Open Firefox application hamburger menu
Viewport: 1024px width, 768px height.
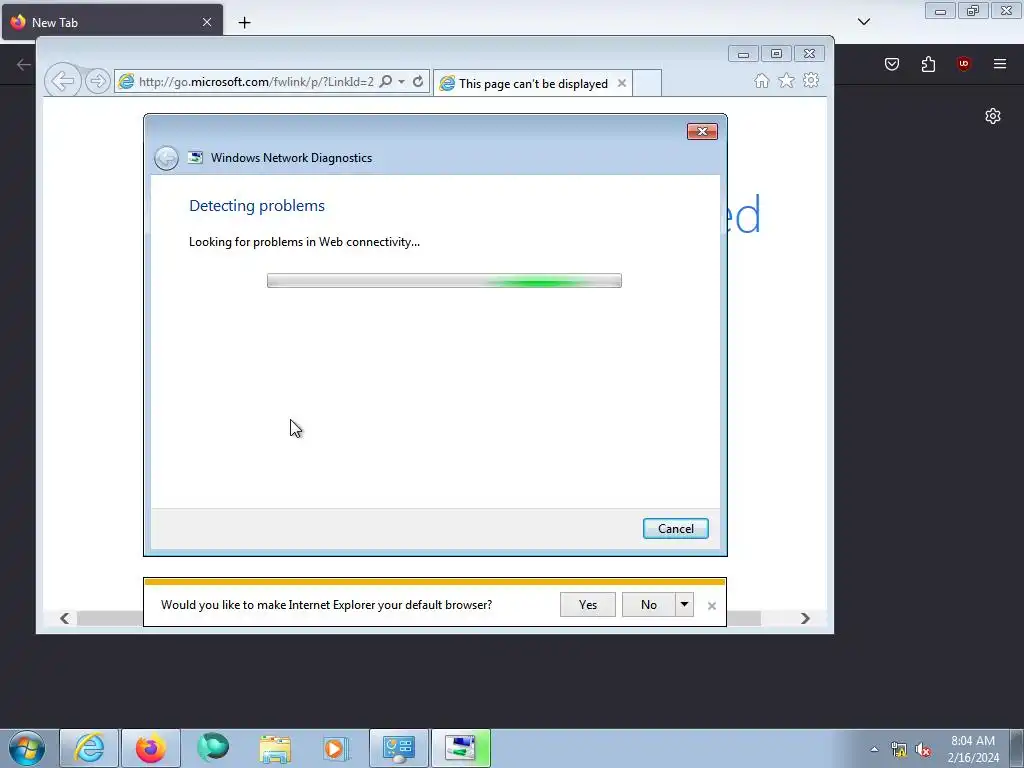[x=1000, y=64]
